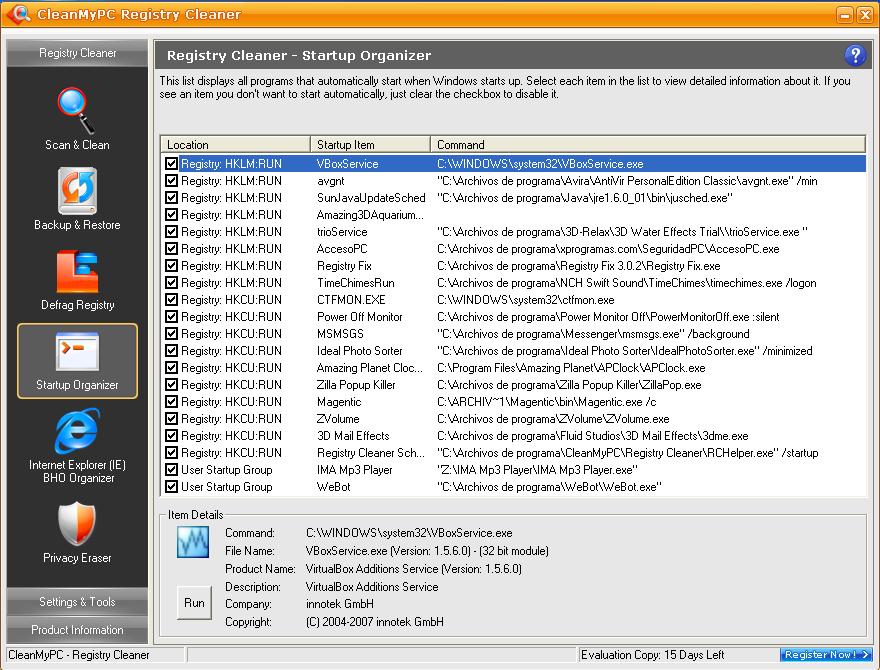This screenshot has width=880, height=670.
Task: Select the Startup Organizer icon
Action: tap(77, 361)
